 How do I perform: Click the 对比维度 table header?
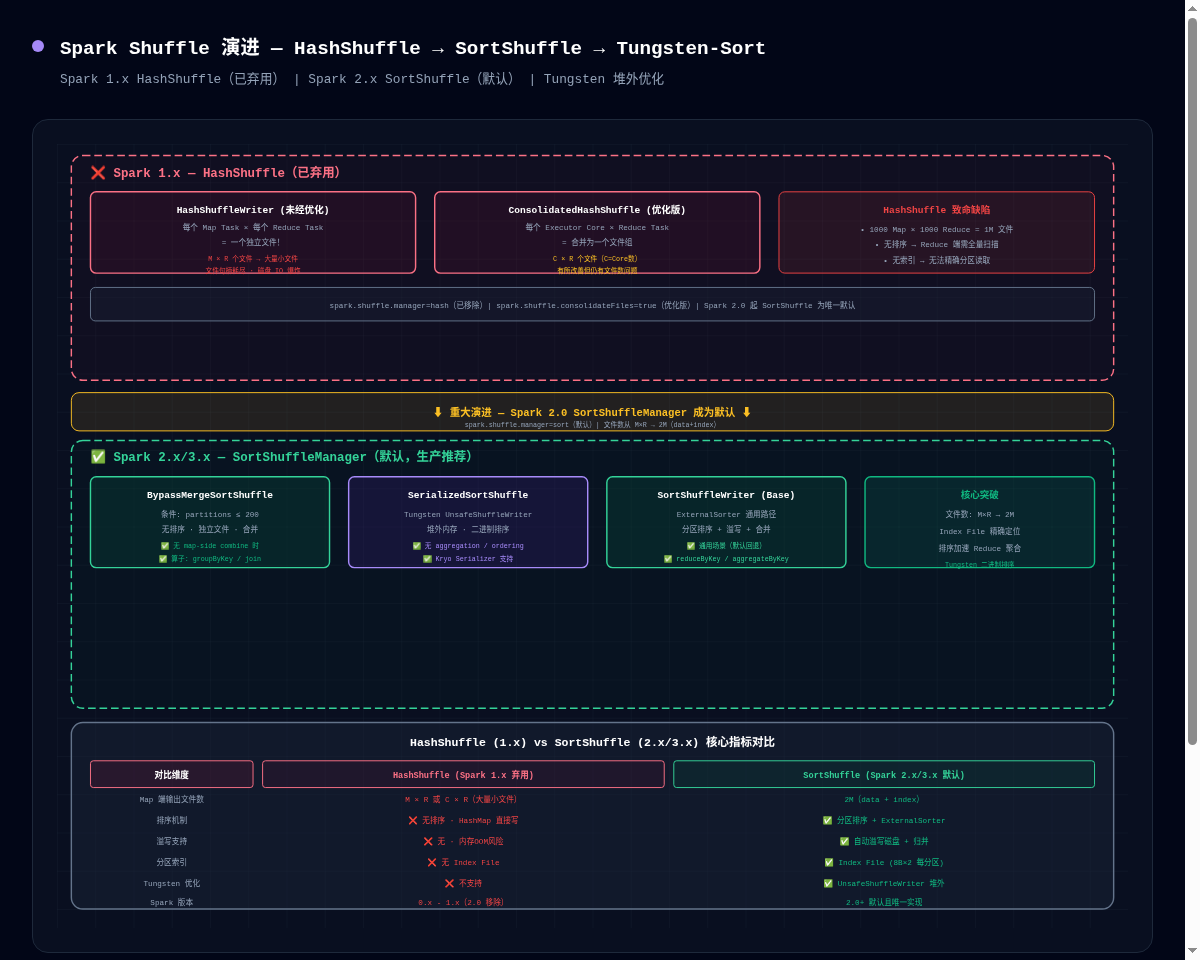tap(172, 775)
